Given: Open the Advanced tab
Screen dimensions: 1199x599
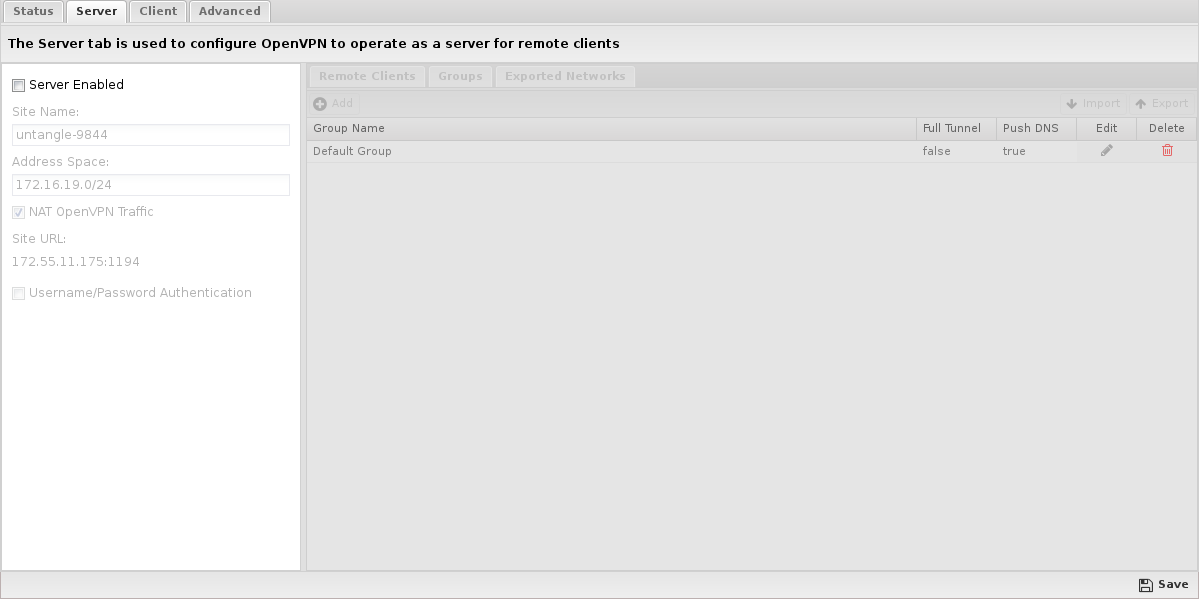Looking at the screenshot, I should pos(229,11).
